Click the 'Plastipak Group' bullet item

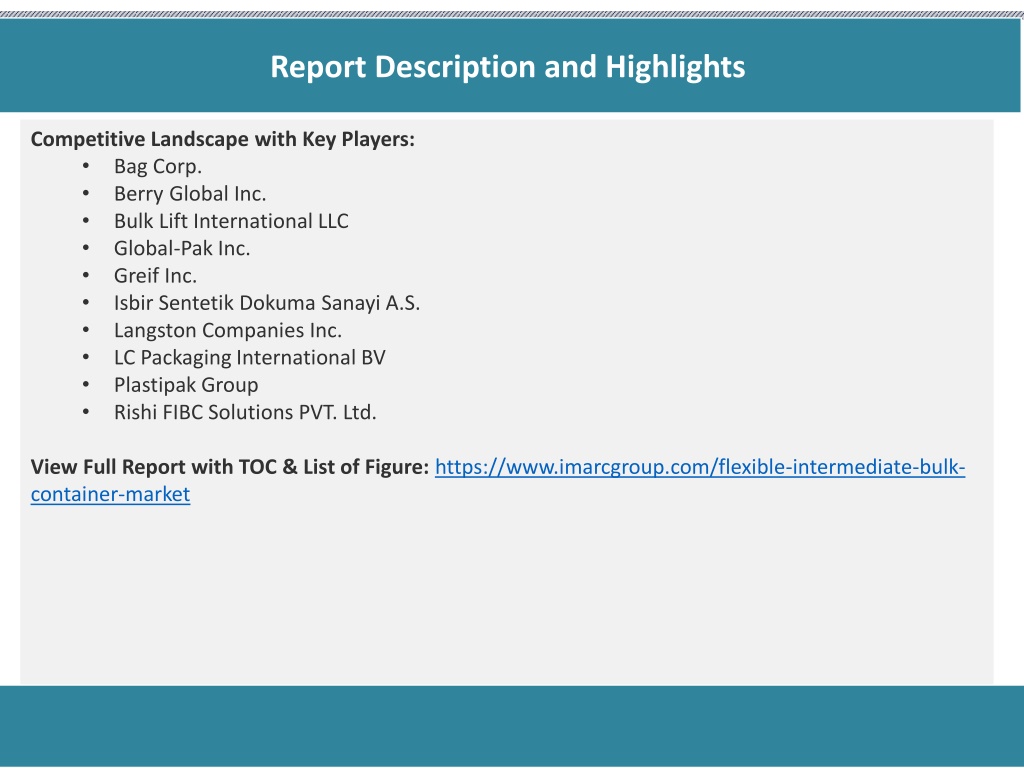coord(186,385)
